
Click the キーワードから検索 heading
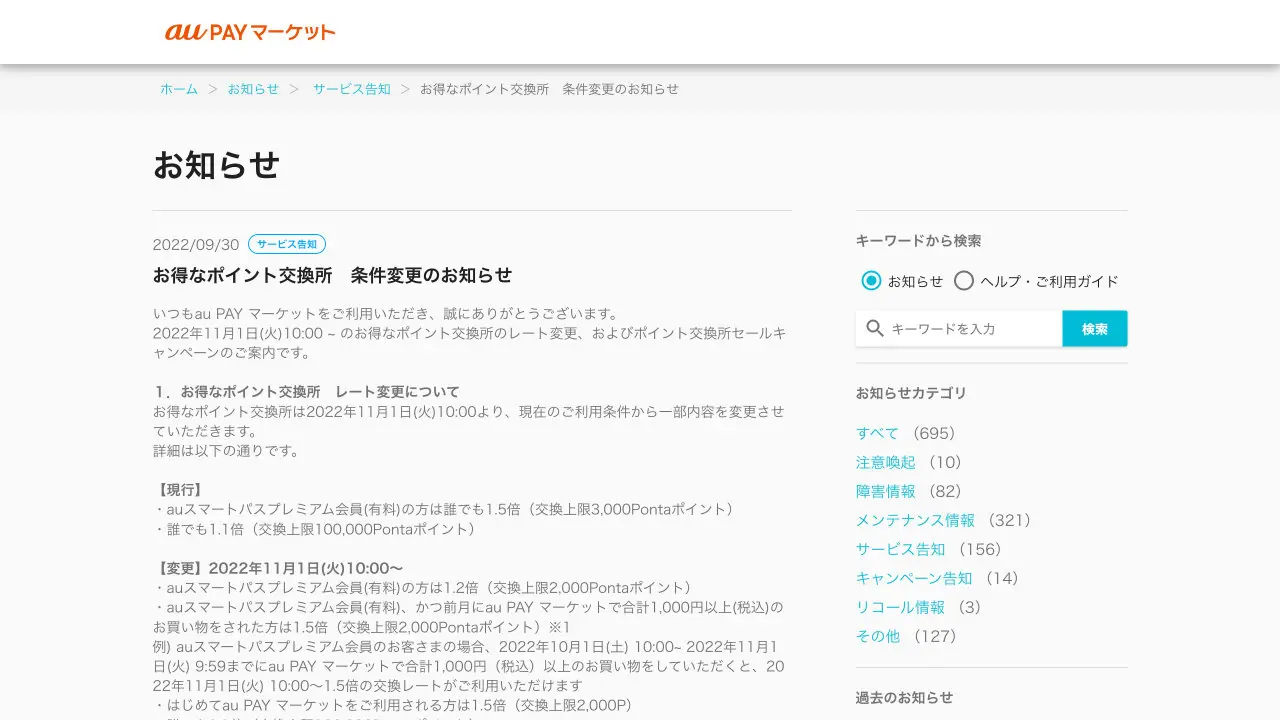[918, 241]
